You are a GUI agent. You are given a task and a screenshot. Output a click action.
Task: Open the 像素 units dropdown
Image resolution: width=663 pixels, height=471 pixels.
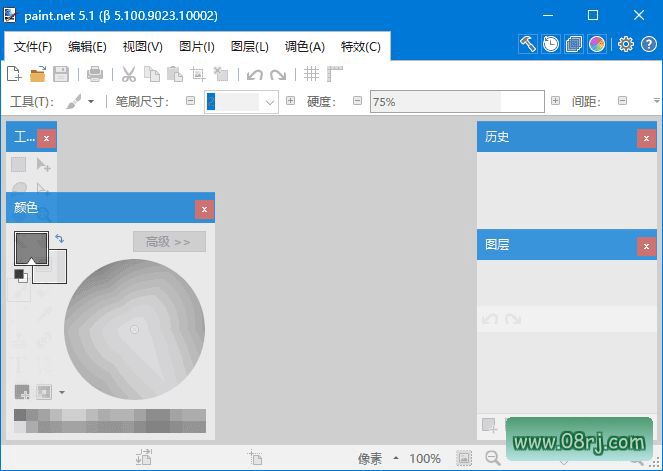tap(378, 458)
